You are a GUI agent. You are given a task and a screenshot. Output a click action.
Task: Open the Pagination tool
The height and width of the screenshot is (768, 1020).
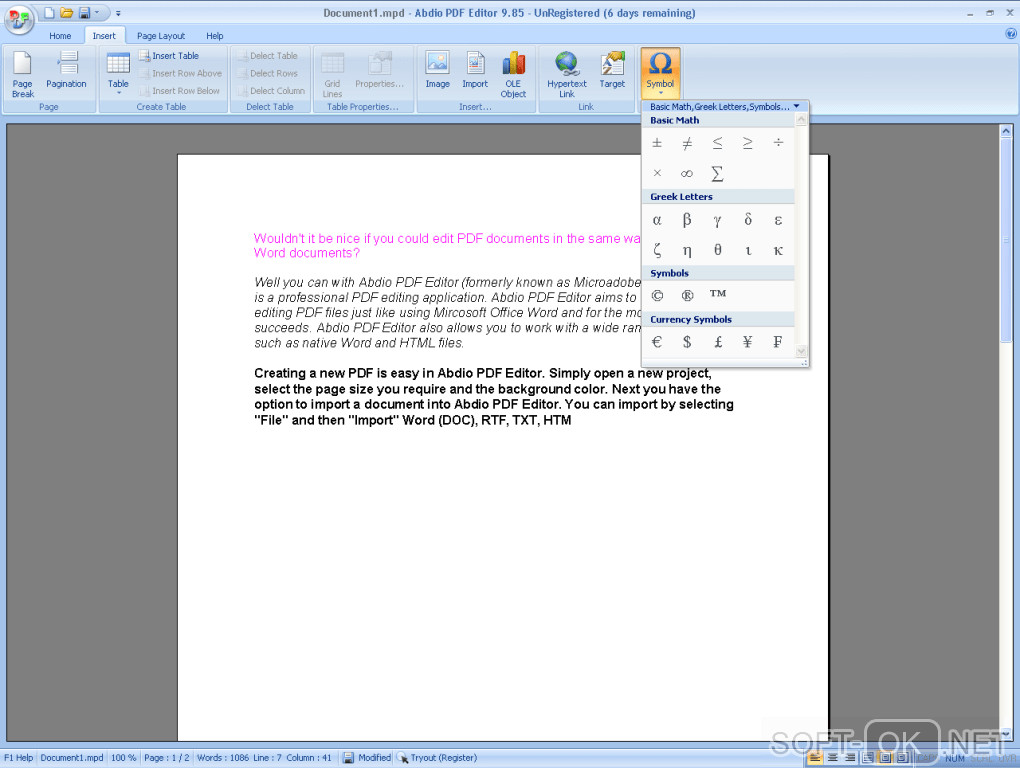pyautogui.click(x=66, y=70)
